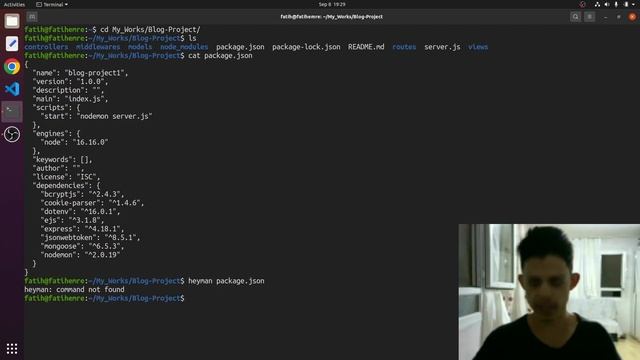Open the volume indicator in the top bar
The width and height of the screenshot is (640, 360).
pos(607,4)
